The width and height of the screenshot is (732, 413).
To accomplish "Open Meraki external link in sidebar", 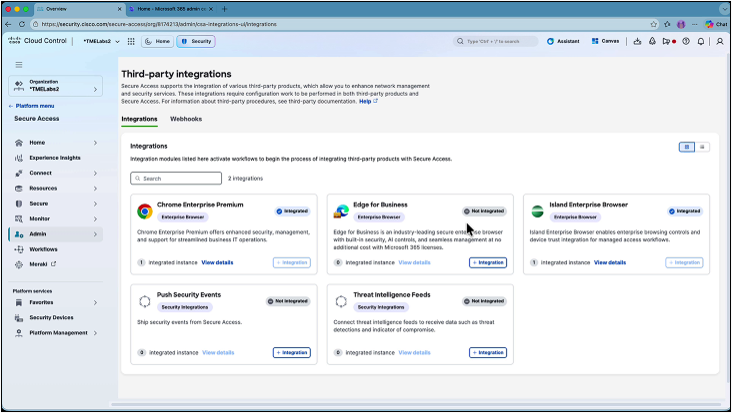I will tap(42, 265).
